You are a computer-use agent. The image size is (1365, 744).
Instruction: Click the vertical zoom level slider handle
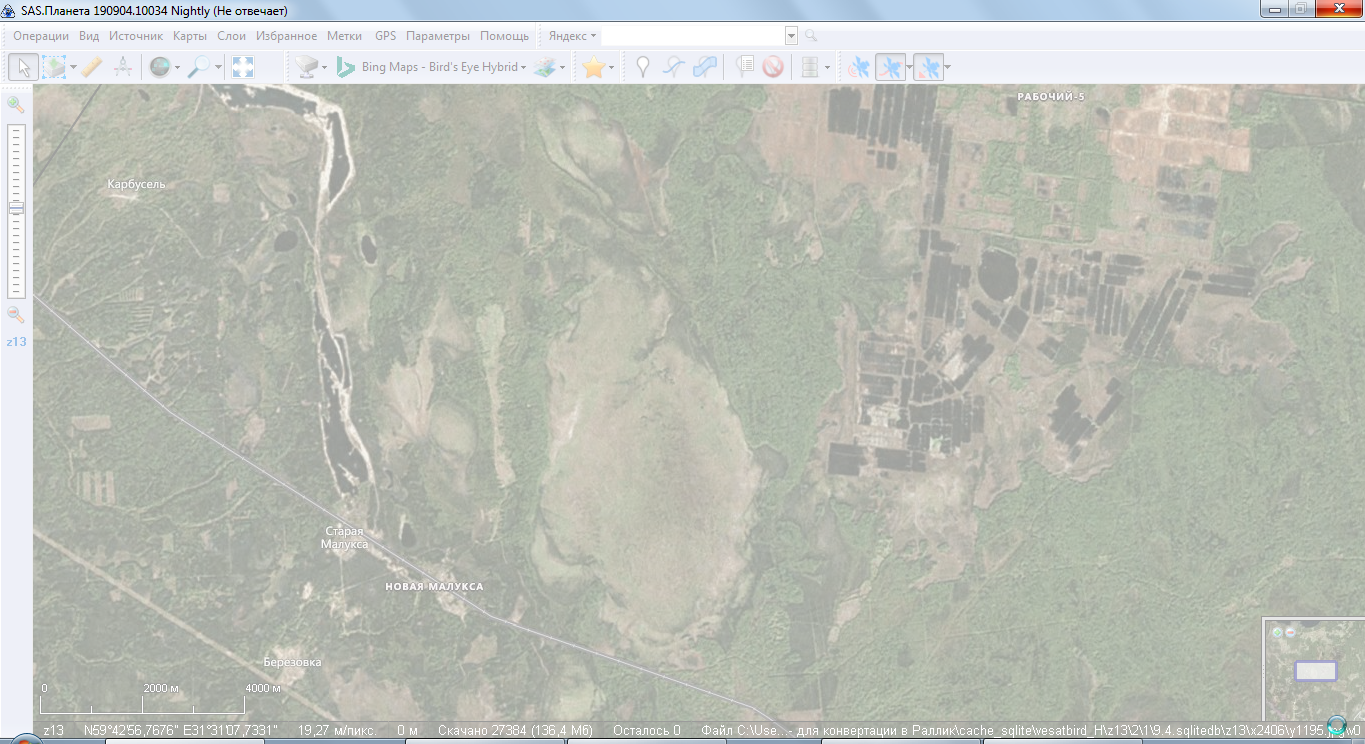tap(16, 208)
